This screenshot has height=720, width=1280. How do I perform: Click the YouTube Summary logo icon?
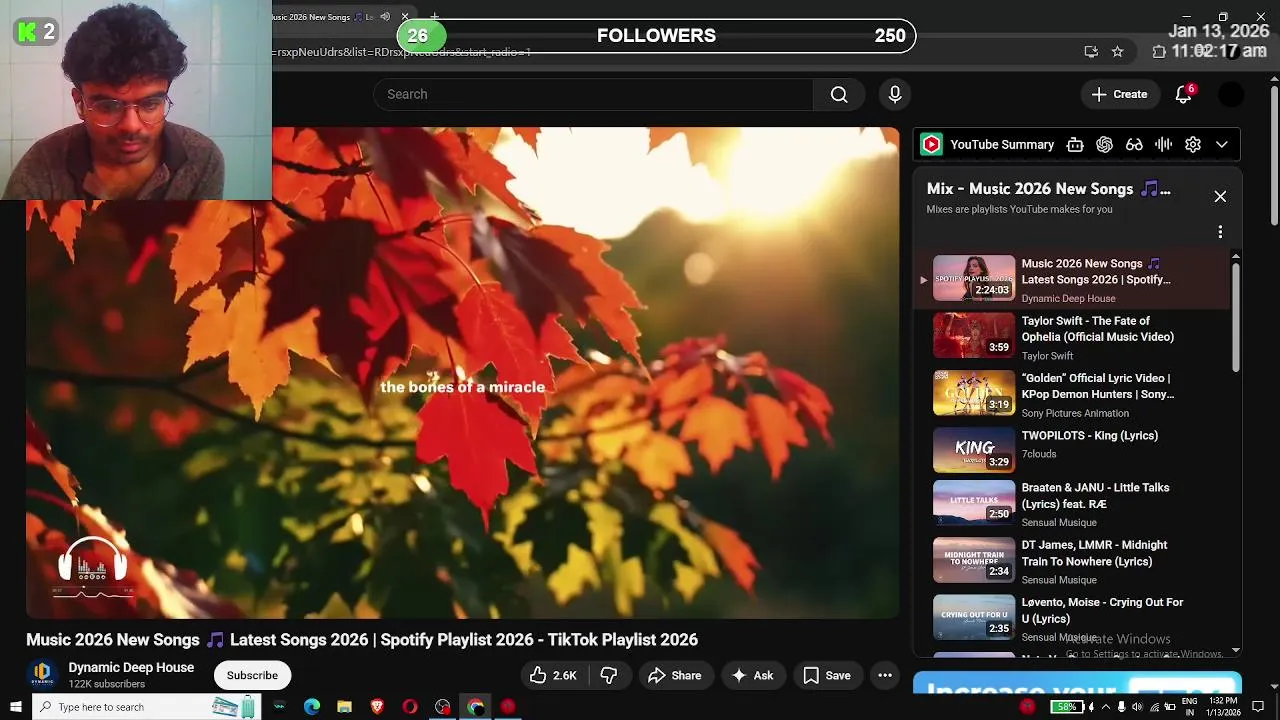pyautogui.click(x=931, y=144)
